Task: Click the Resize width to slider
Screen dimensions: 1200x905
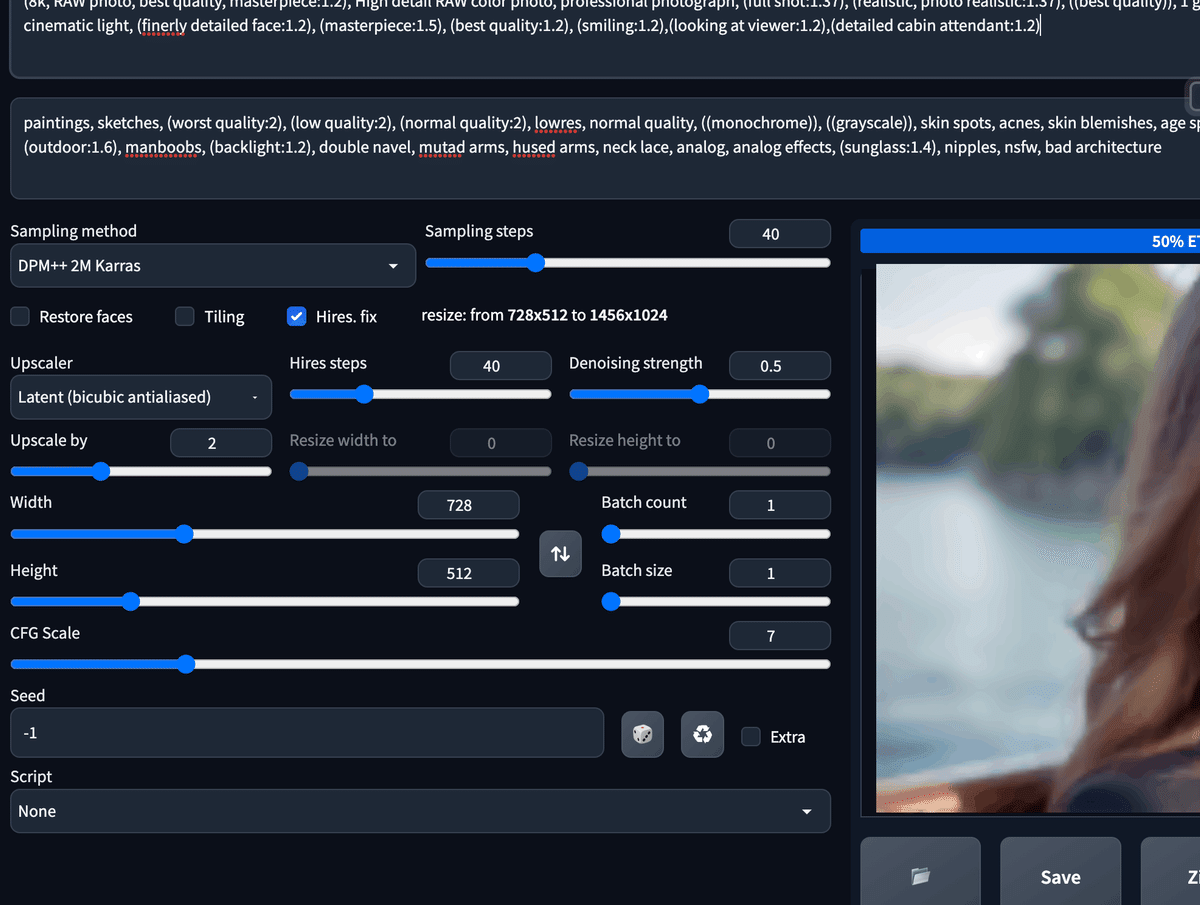Action: click(420, 471)
